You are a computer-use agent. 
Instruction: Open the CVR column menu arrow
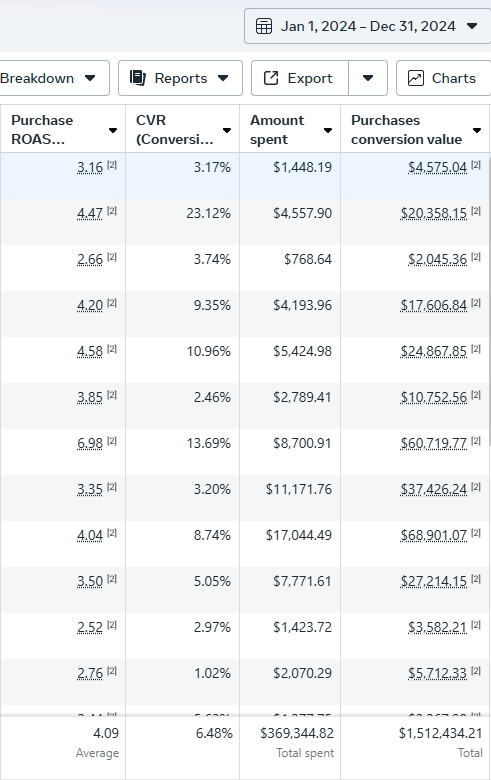pyautogui.click(x=227, y=130)
